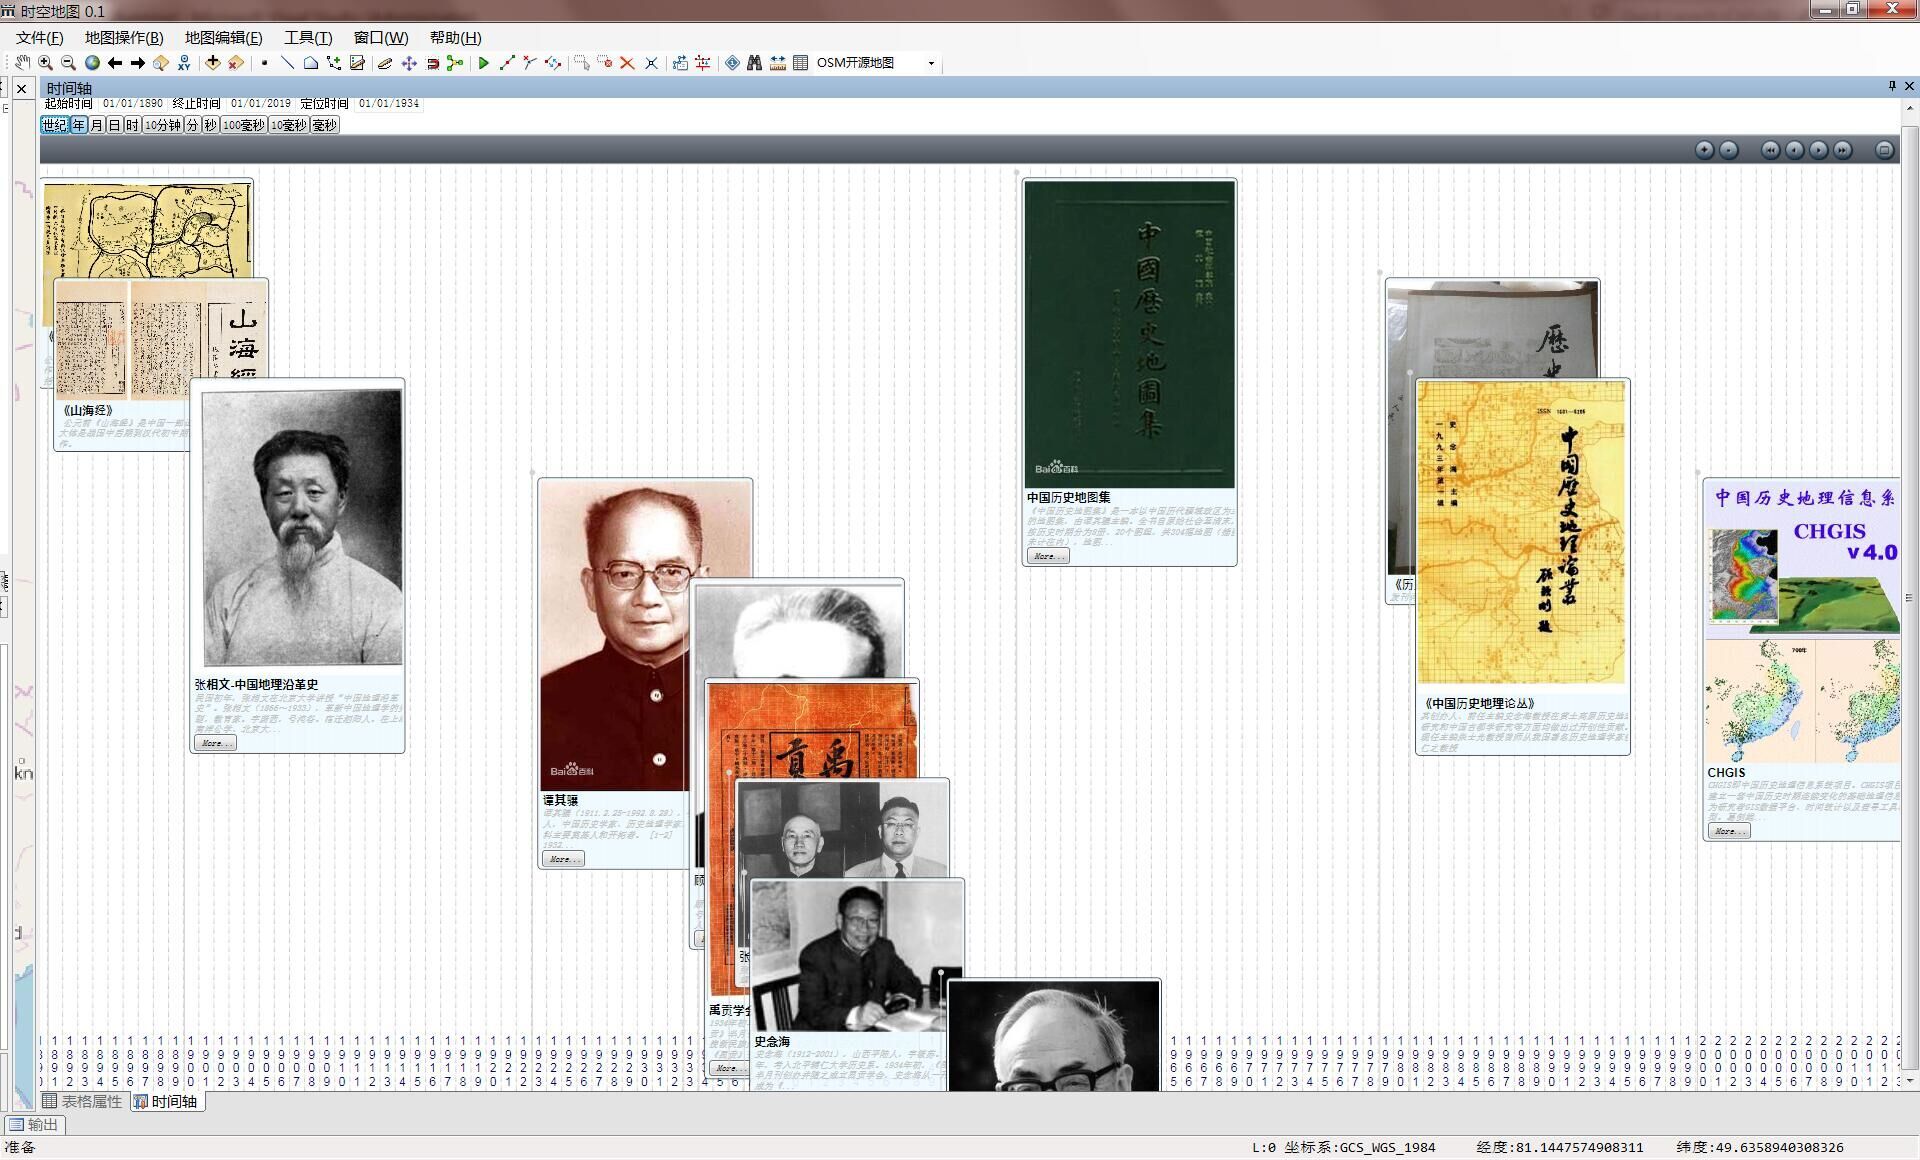Switch to the 表格属性 tab
1920x1160 pixels.
click(82, 1101)
